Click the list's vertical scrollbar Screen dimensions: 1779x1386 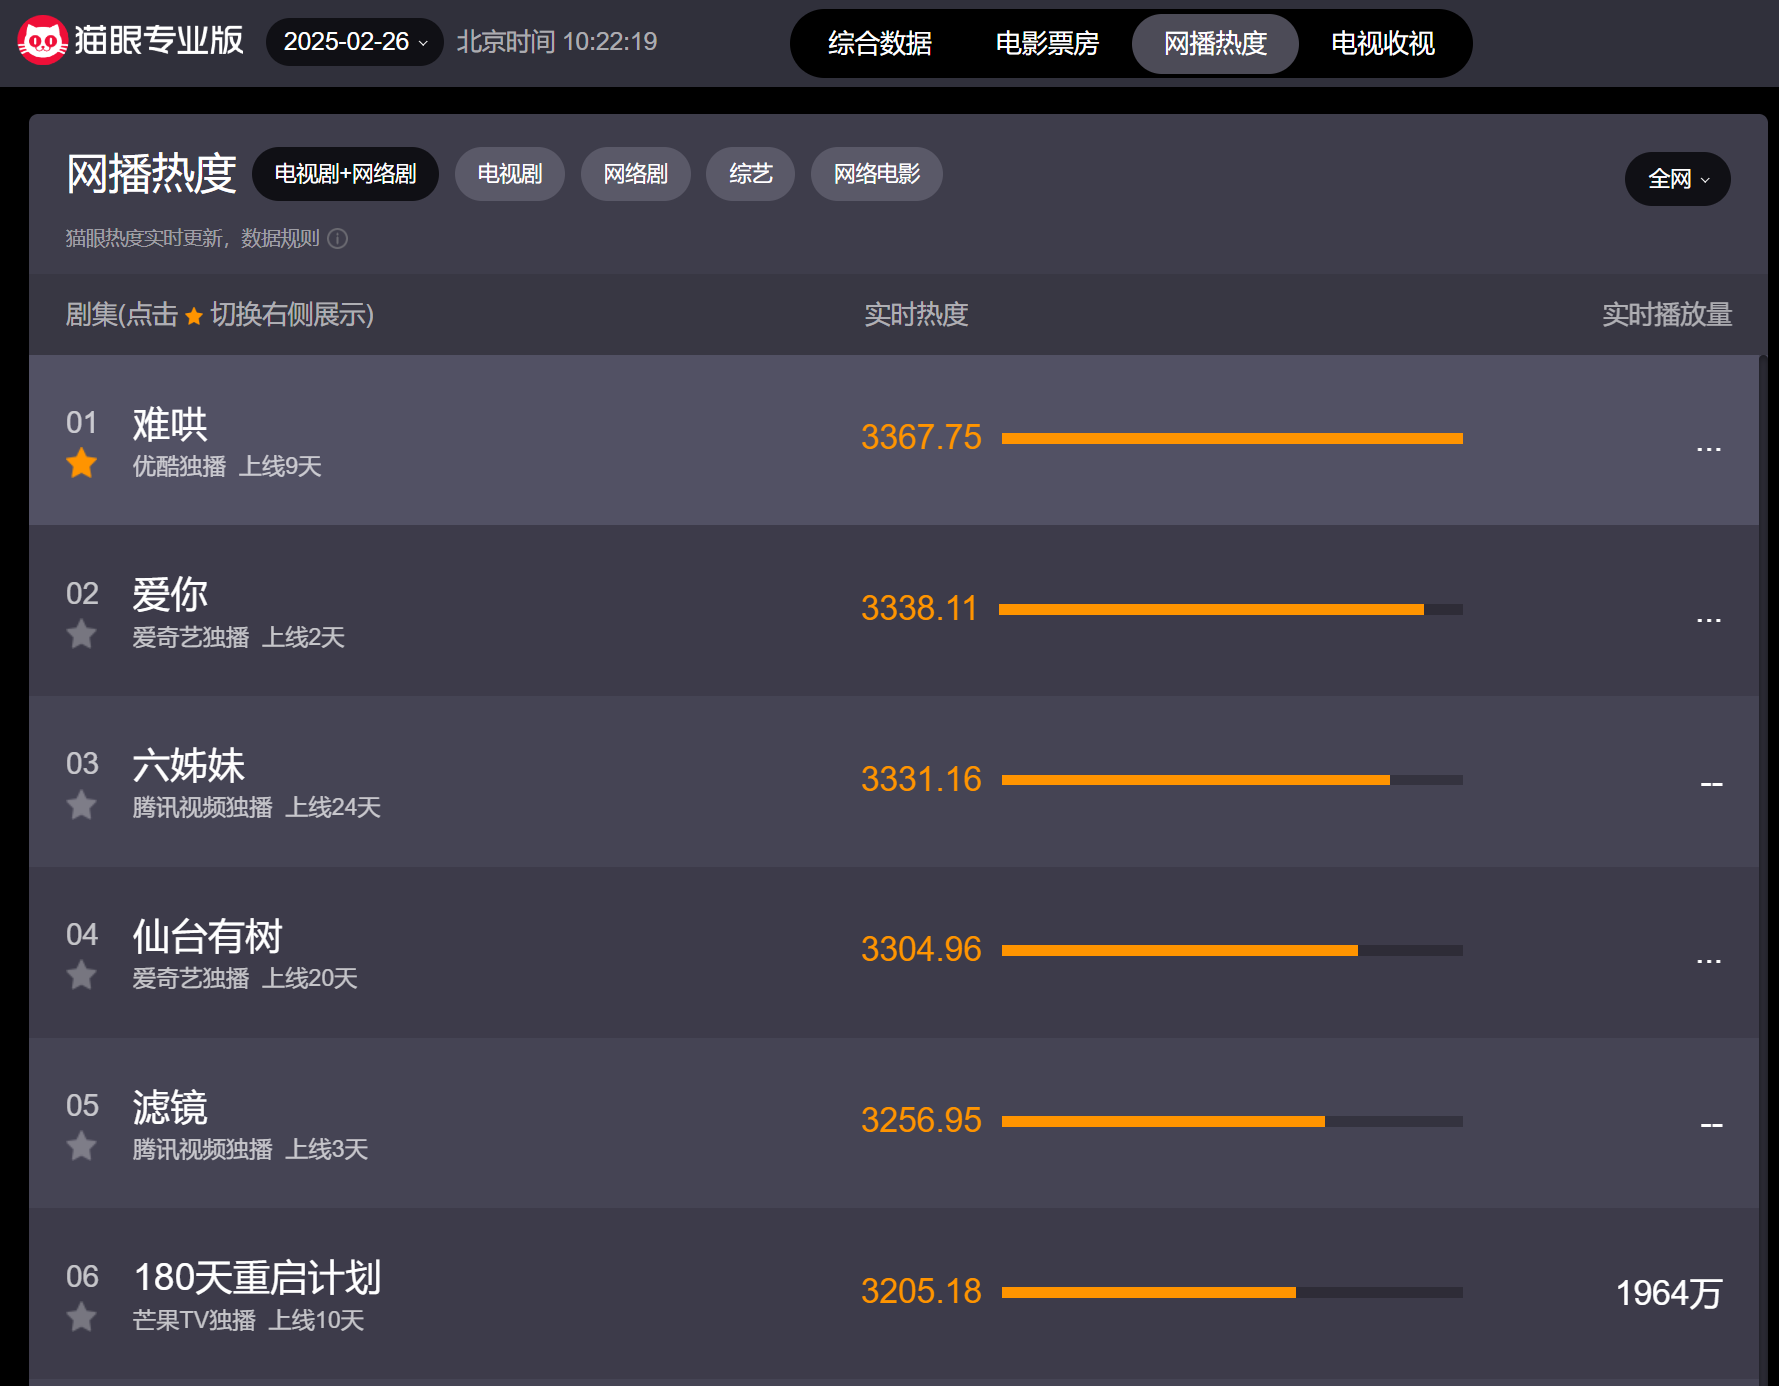point(1763,870)
